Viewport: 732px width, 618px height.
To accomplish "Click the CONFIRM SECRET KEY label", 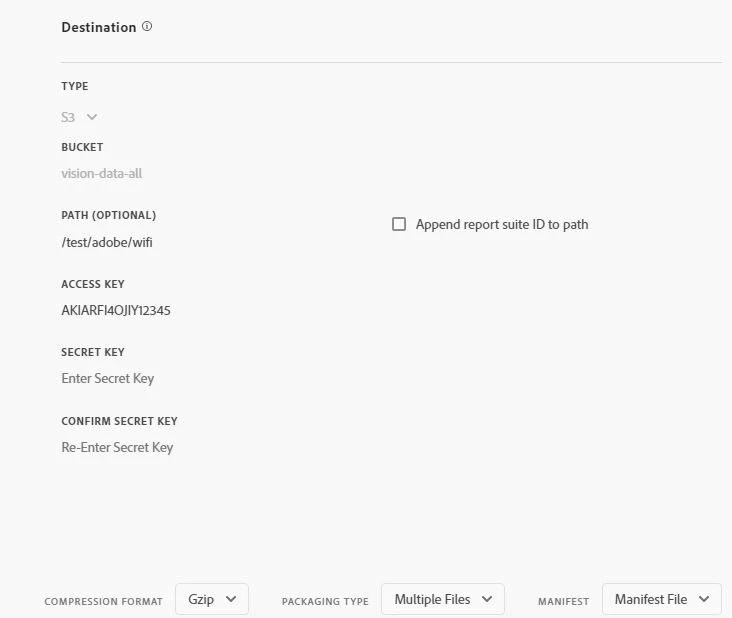I will click(120, 421).
